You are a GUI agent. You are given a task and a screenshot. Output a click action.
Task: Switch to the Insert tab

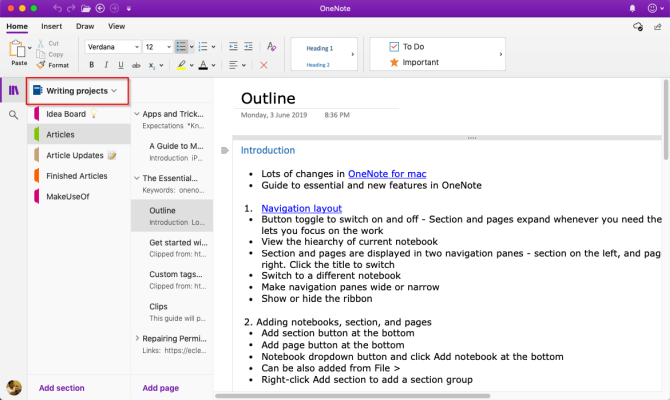pyautogui.click(x=52, y=26)
